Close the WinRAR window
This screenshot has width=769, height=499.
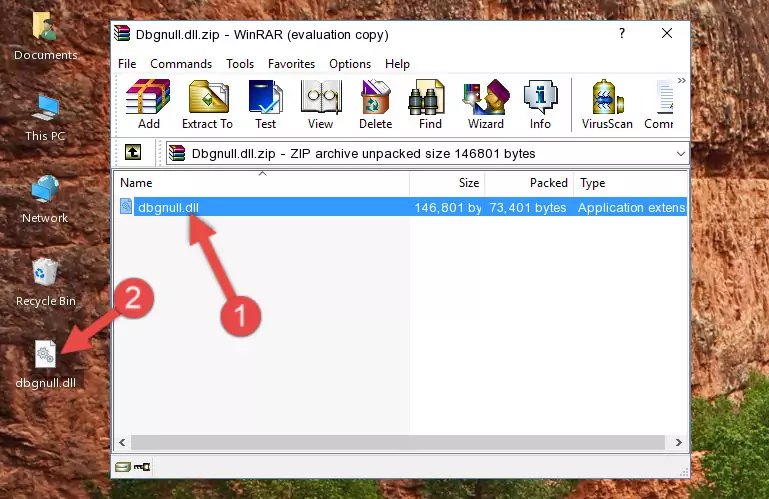coord(666,33)
